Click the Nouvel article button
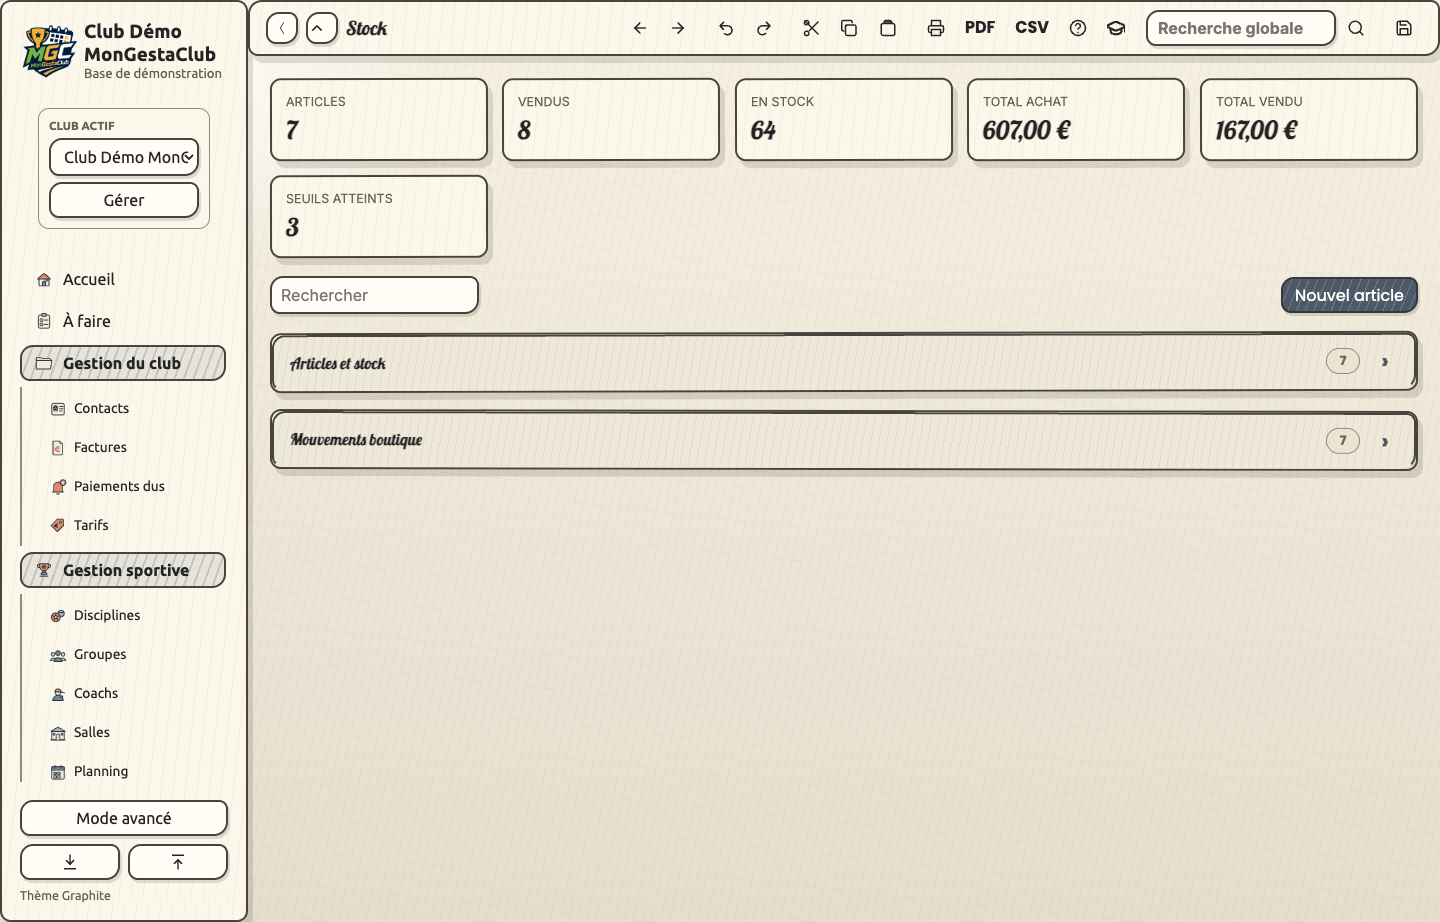The height and width of the screenshot is (922, 1440). 1349,295
